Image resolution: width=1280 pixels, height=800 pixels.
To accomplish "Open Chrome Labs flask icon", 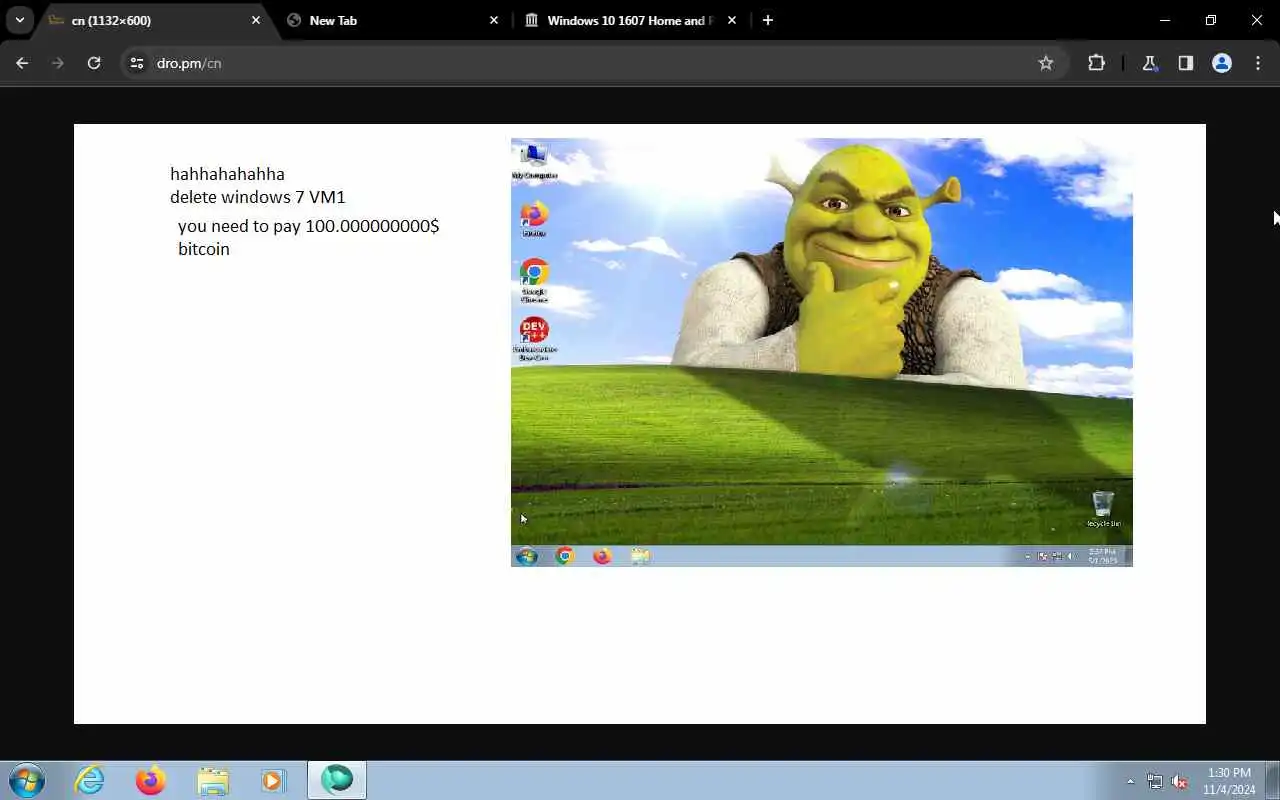I will pos(1149,63).
